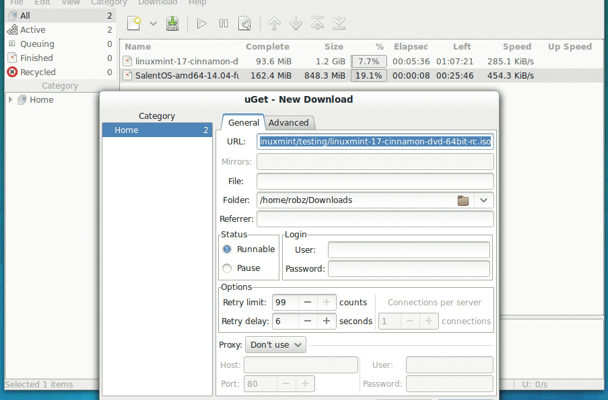
Task: Pause the download with the pause icon
Action: 223,24
